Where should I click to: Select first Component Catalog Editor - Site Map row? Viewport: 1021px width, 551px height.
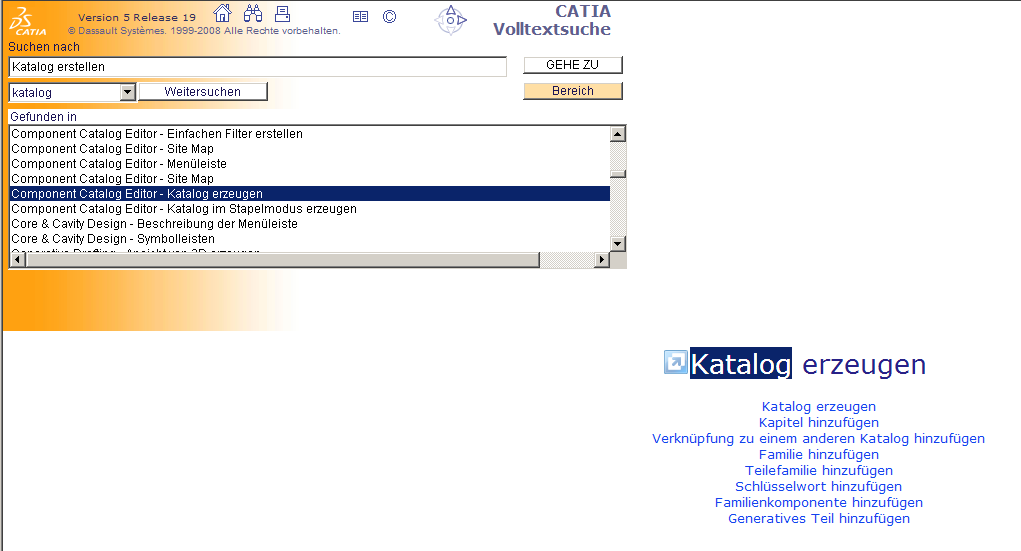(309, 148)
